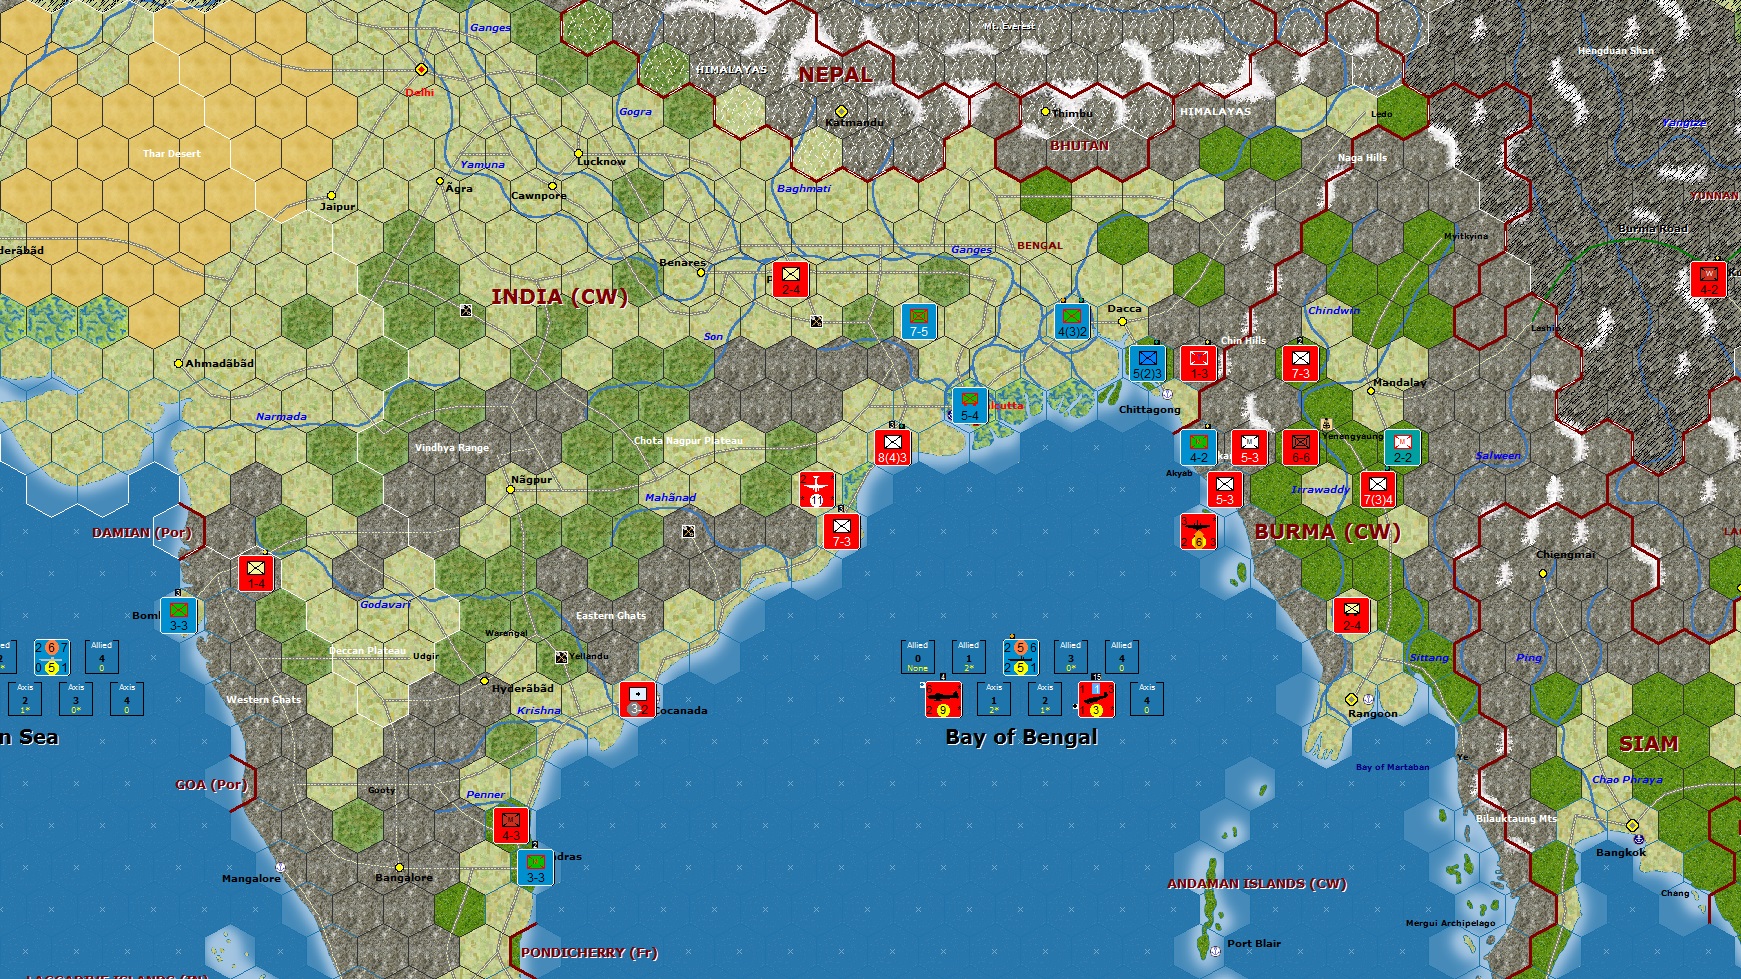Viewport: 1741px width, 979px height.
Task: Click the Bay of Bengal Axis 4 box
Action: [1147, 699]
